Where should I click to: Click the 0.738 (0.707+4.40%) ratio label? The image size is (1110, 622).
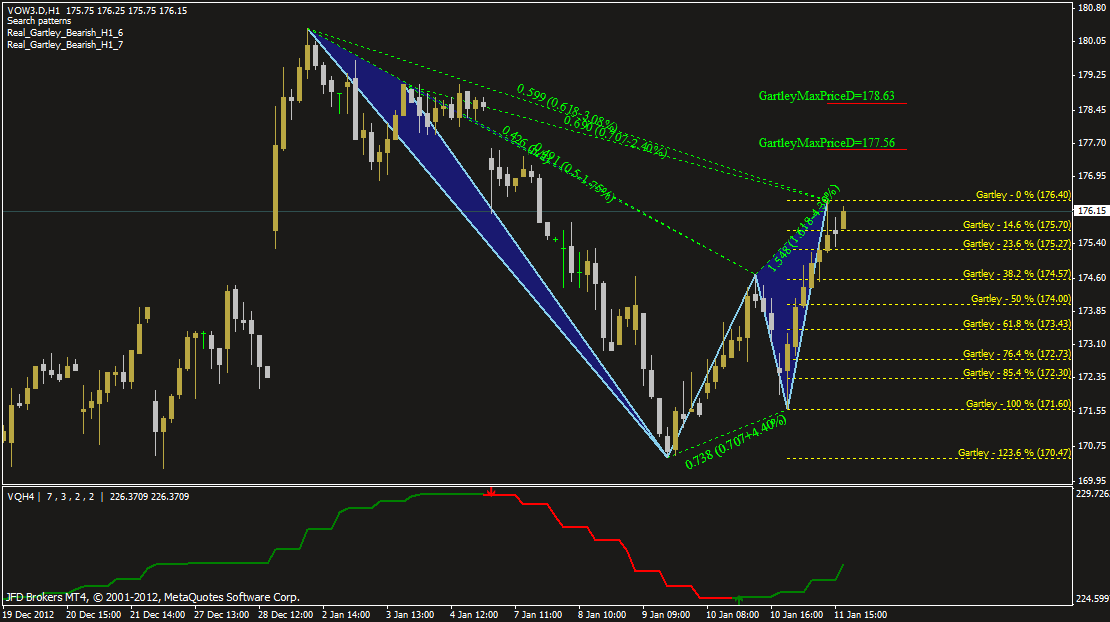click(x=736, y=442)
